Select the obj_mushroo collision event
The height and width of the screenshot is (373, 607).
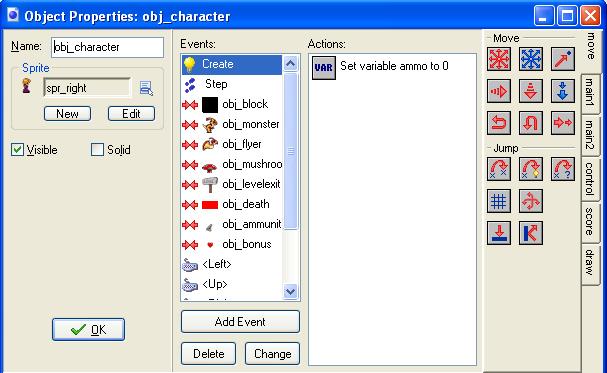click(x=232, y=165)
